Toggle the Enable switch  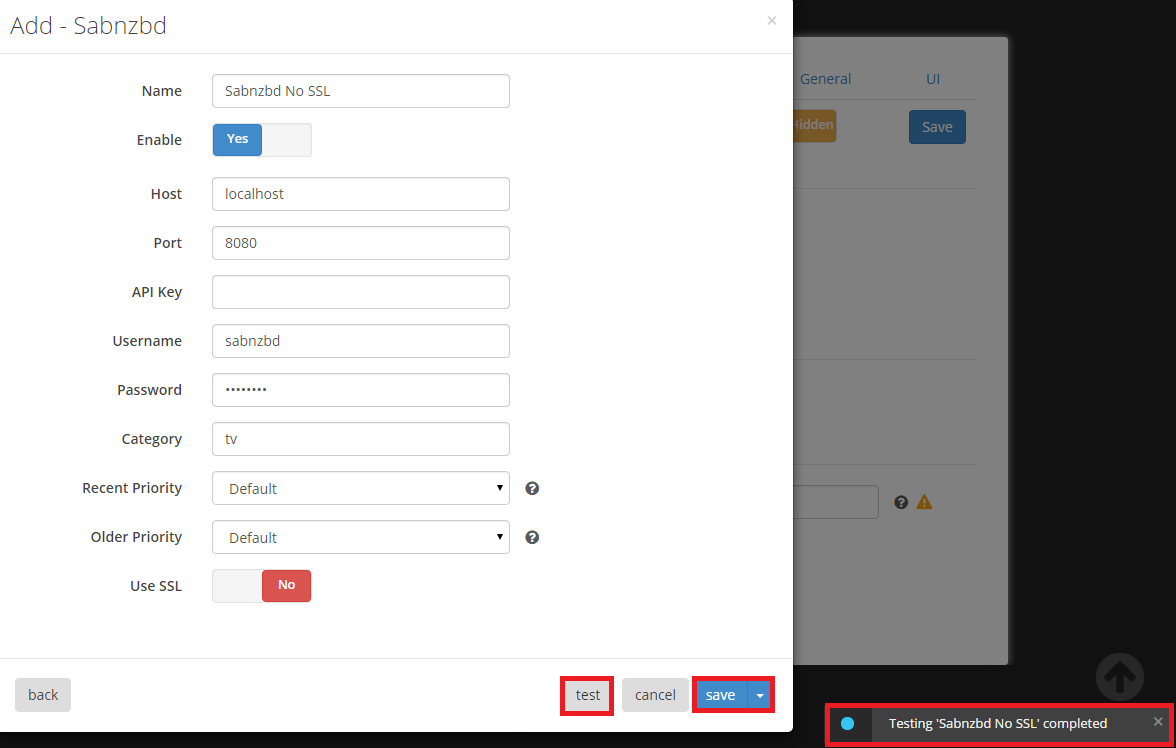point(261,140)
